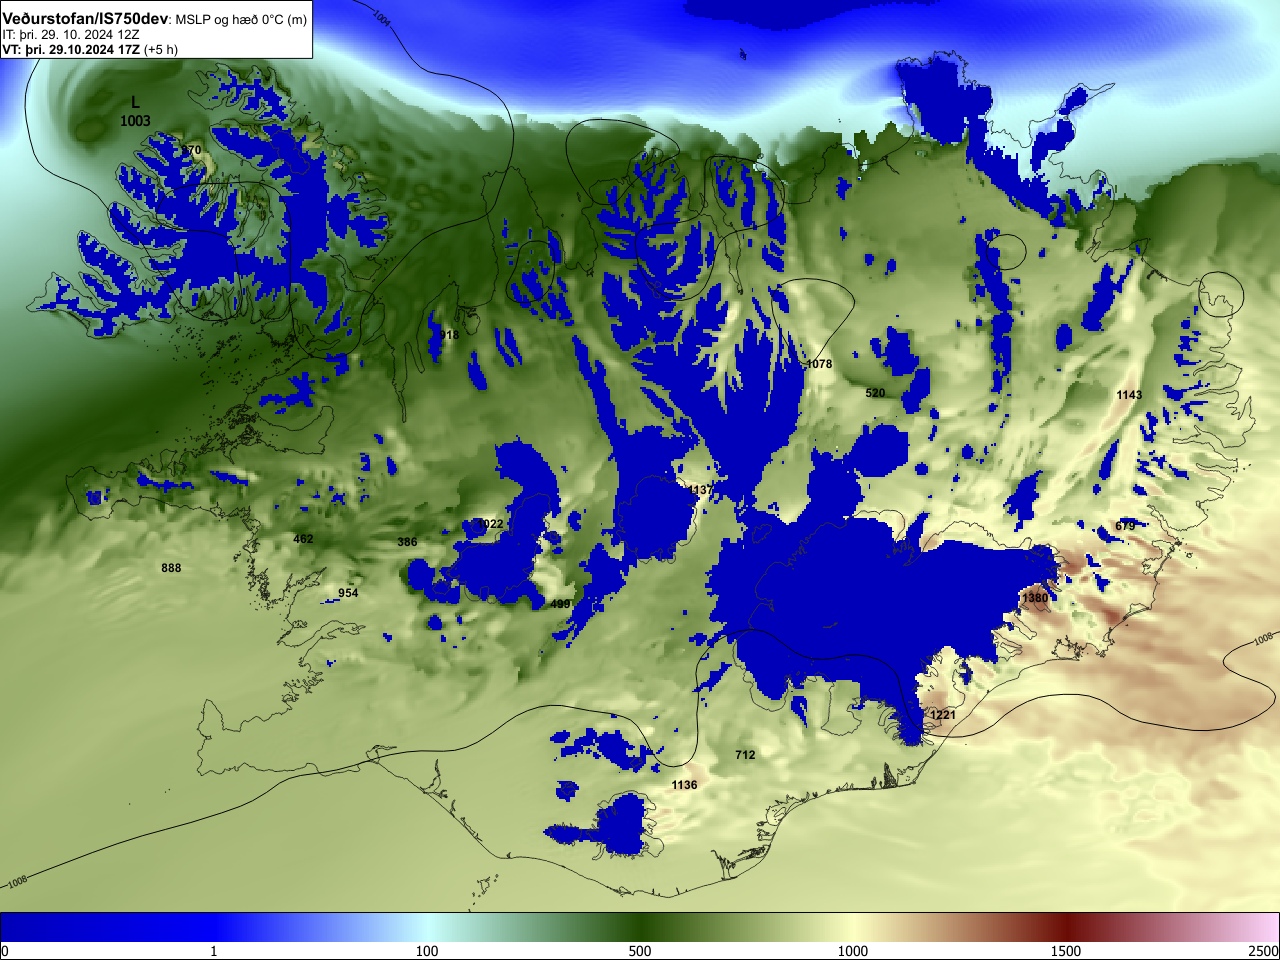Click the 918 height value

point(449,335)
